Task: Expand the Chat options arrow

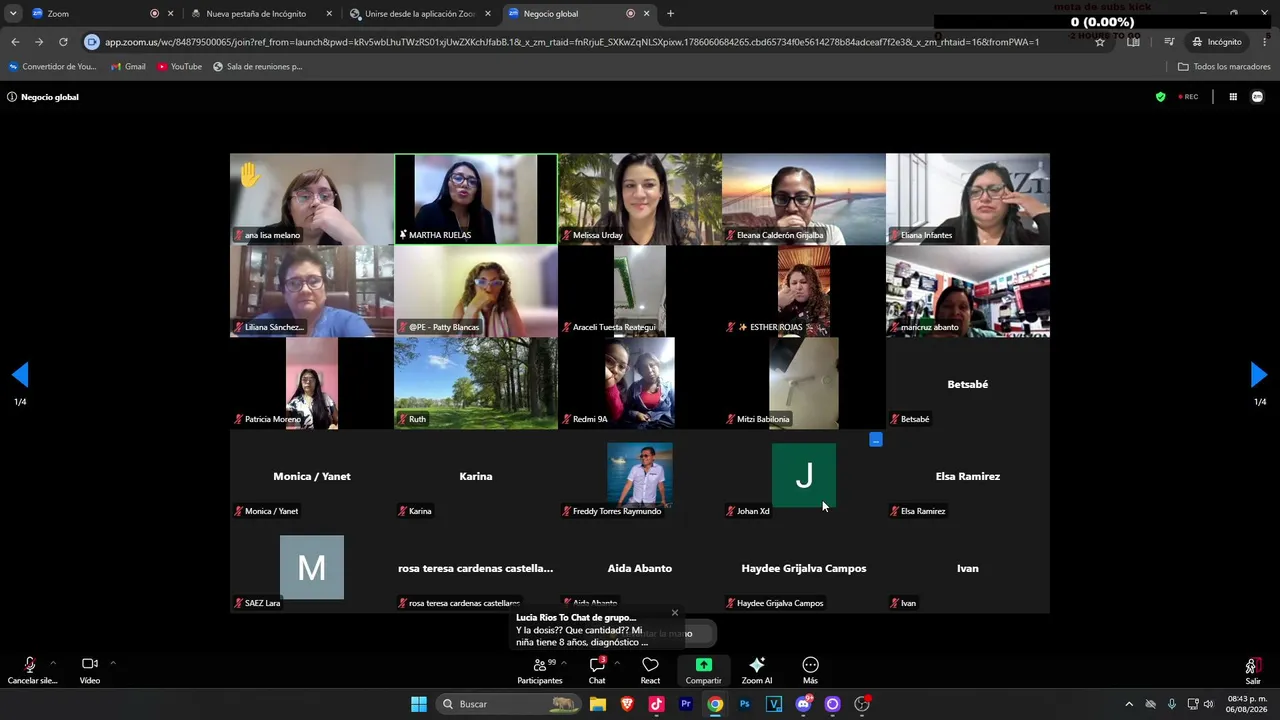Action: point(617,662)
